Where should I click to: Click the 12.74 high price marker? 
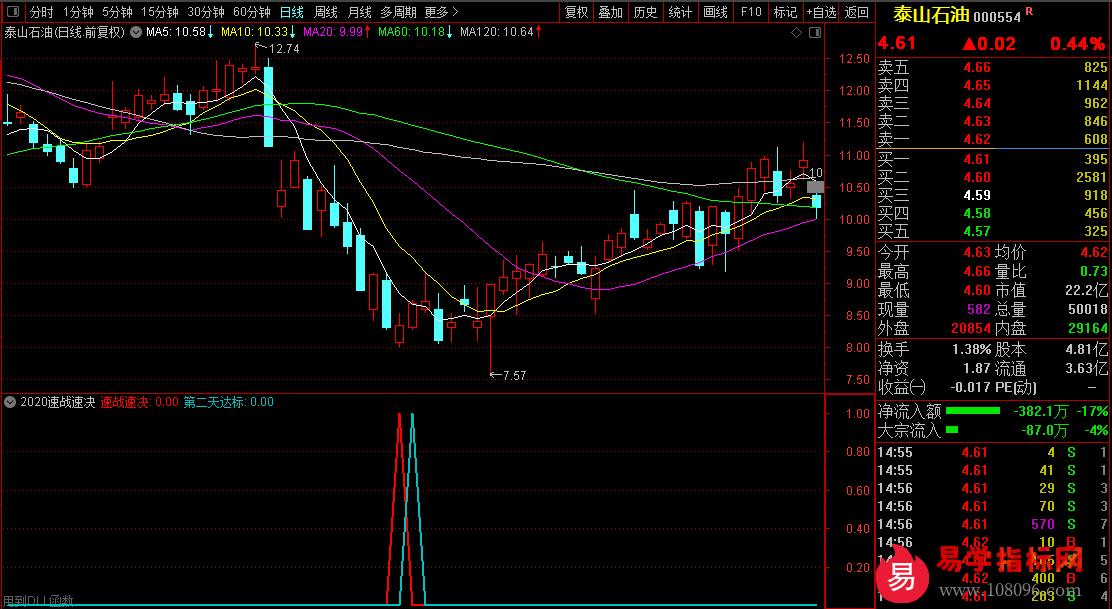click(x=284, y=48)
